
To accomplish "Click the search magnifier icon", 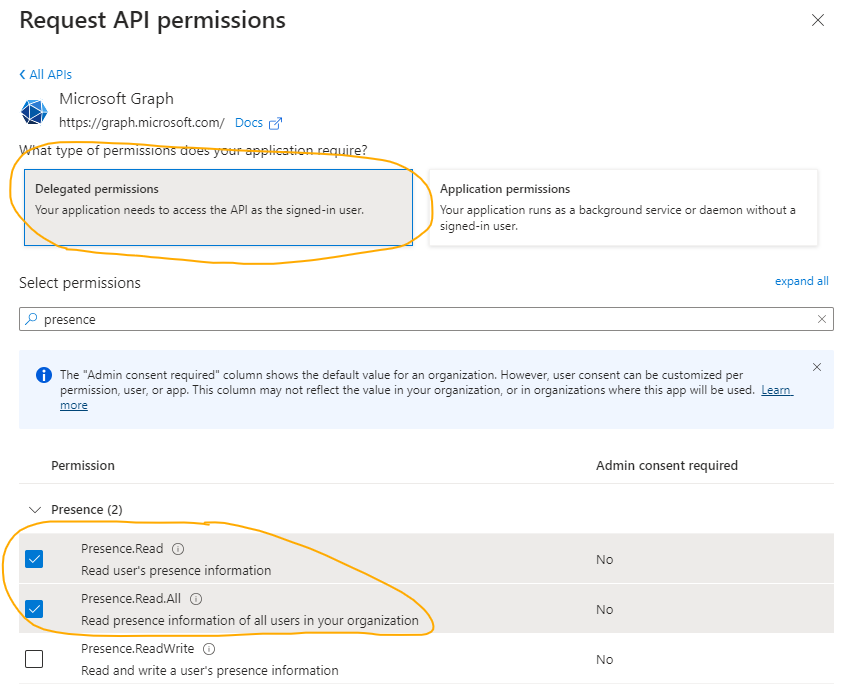I will click(x=31, y=319).
